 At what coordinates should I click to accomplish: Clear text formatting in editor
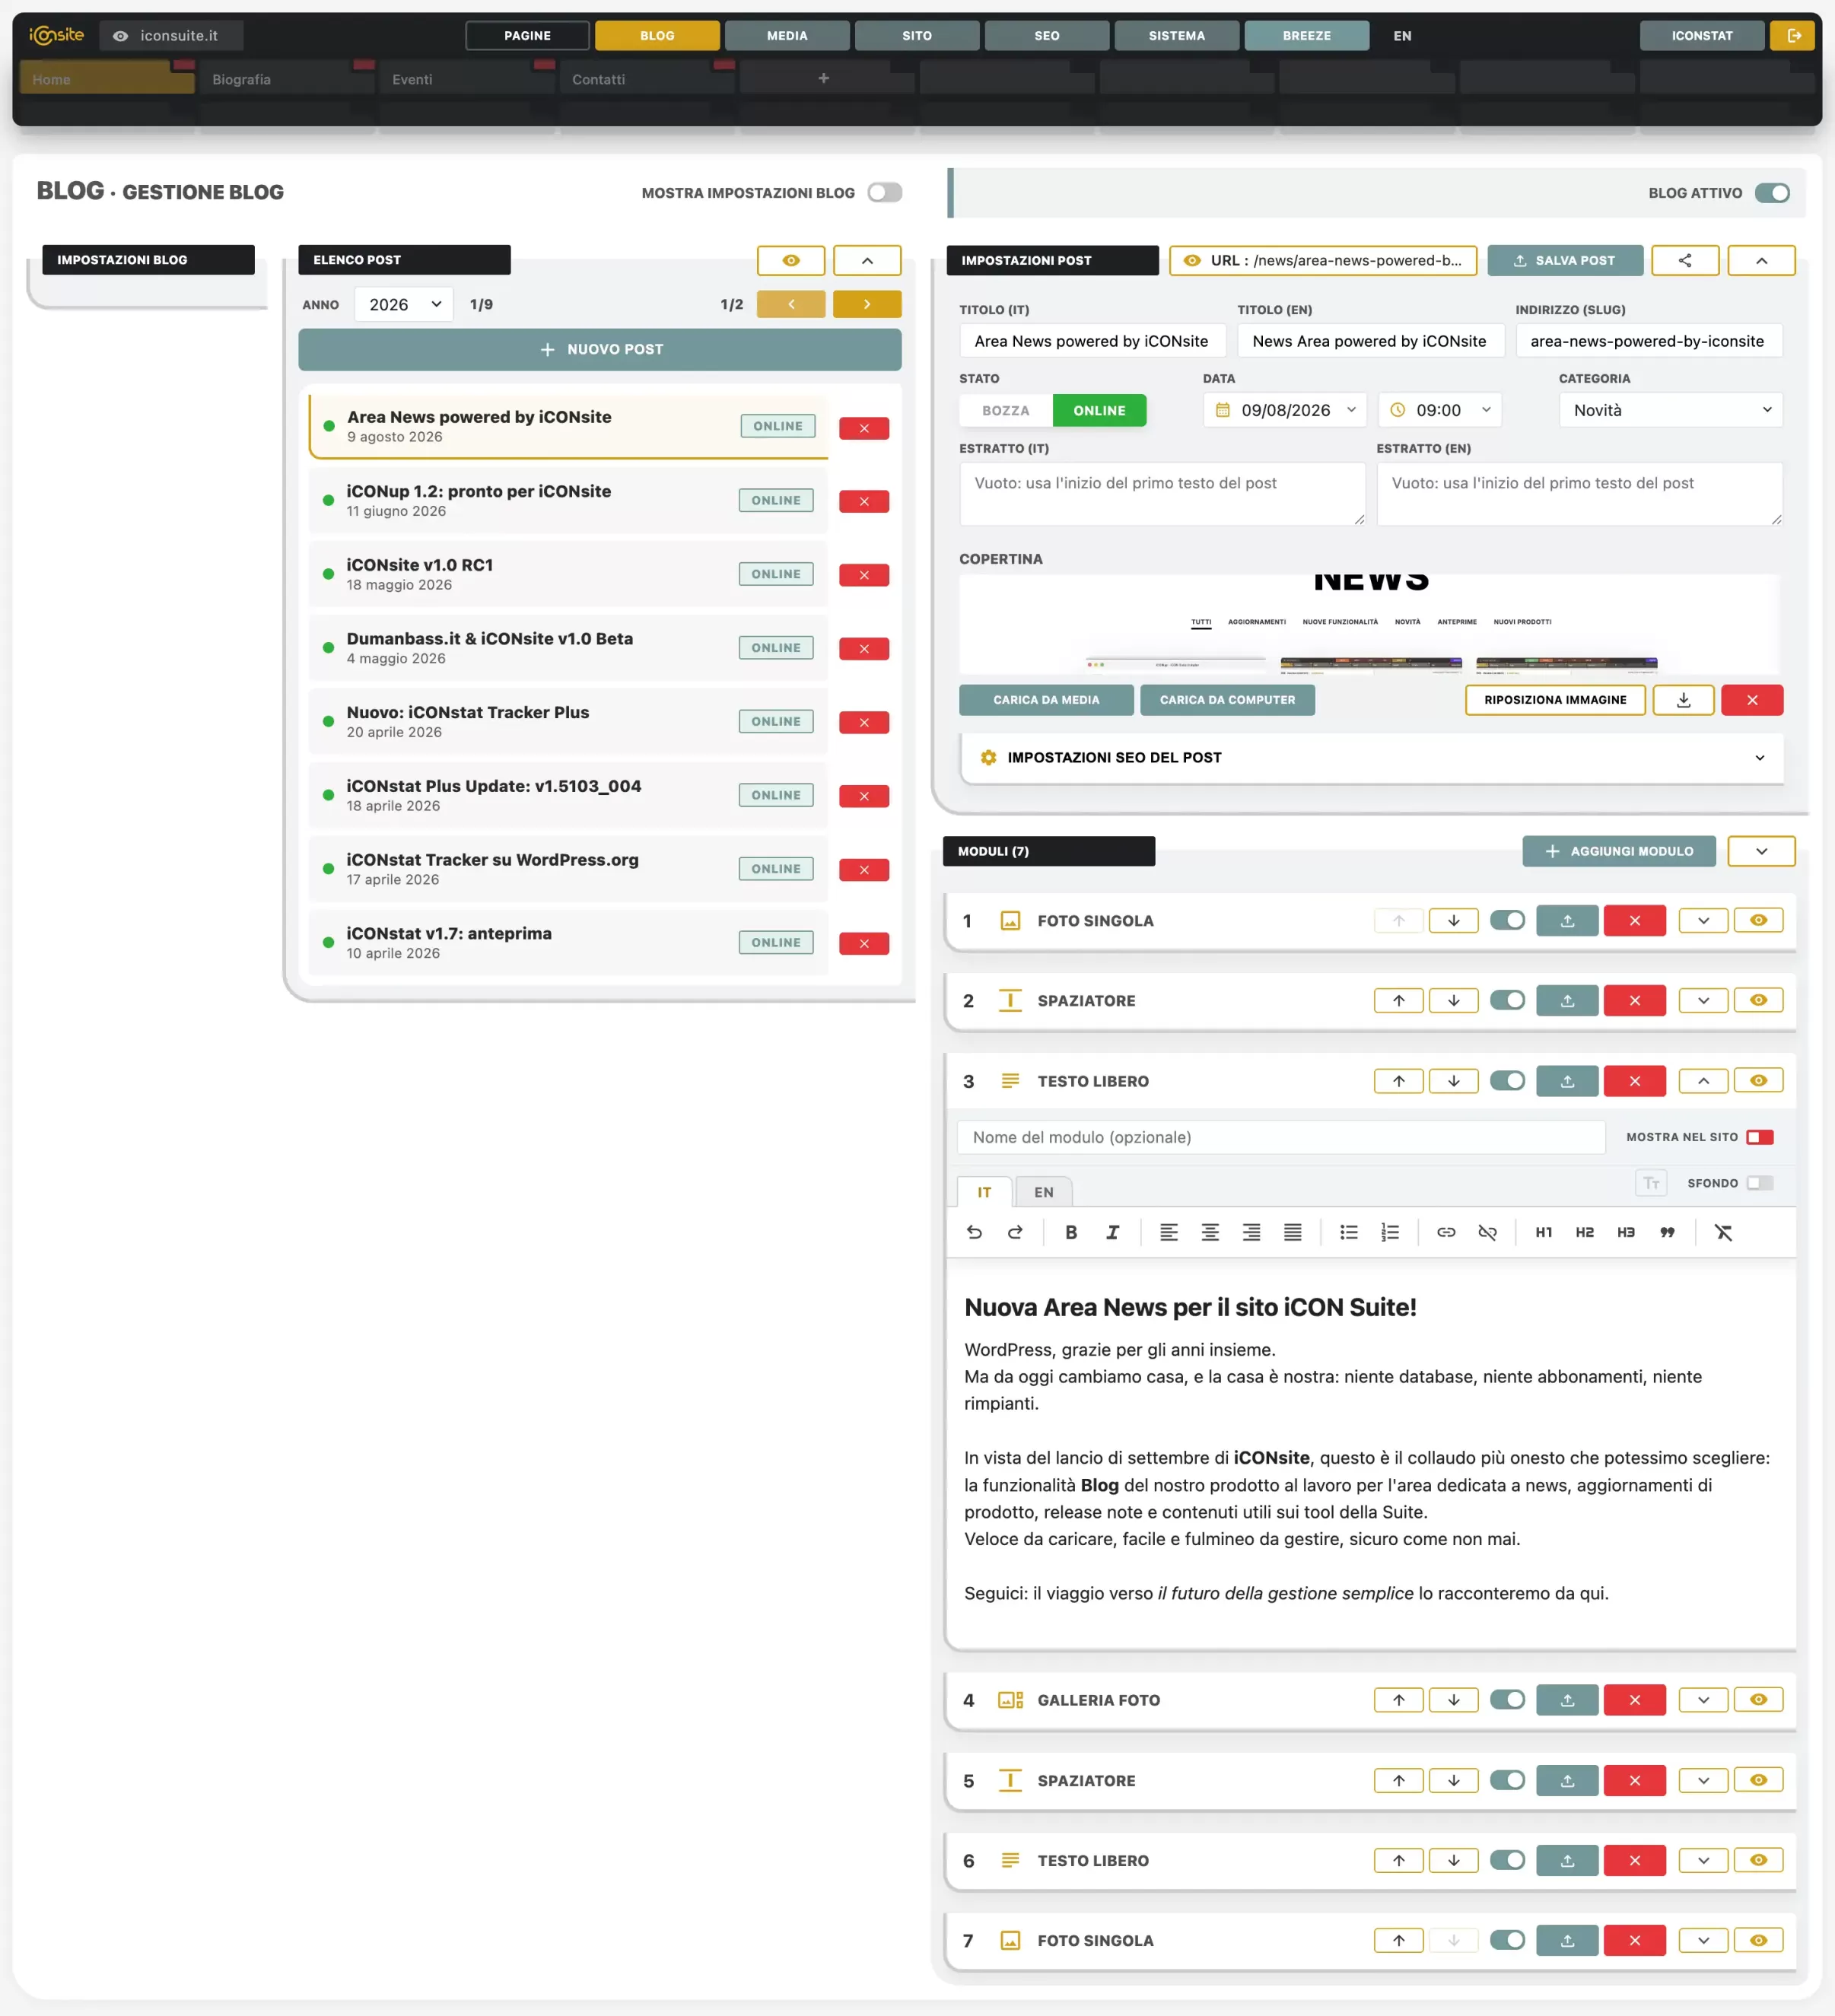coord(1723,1232)
